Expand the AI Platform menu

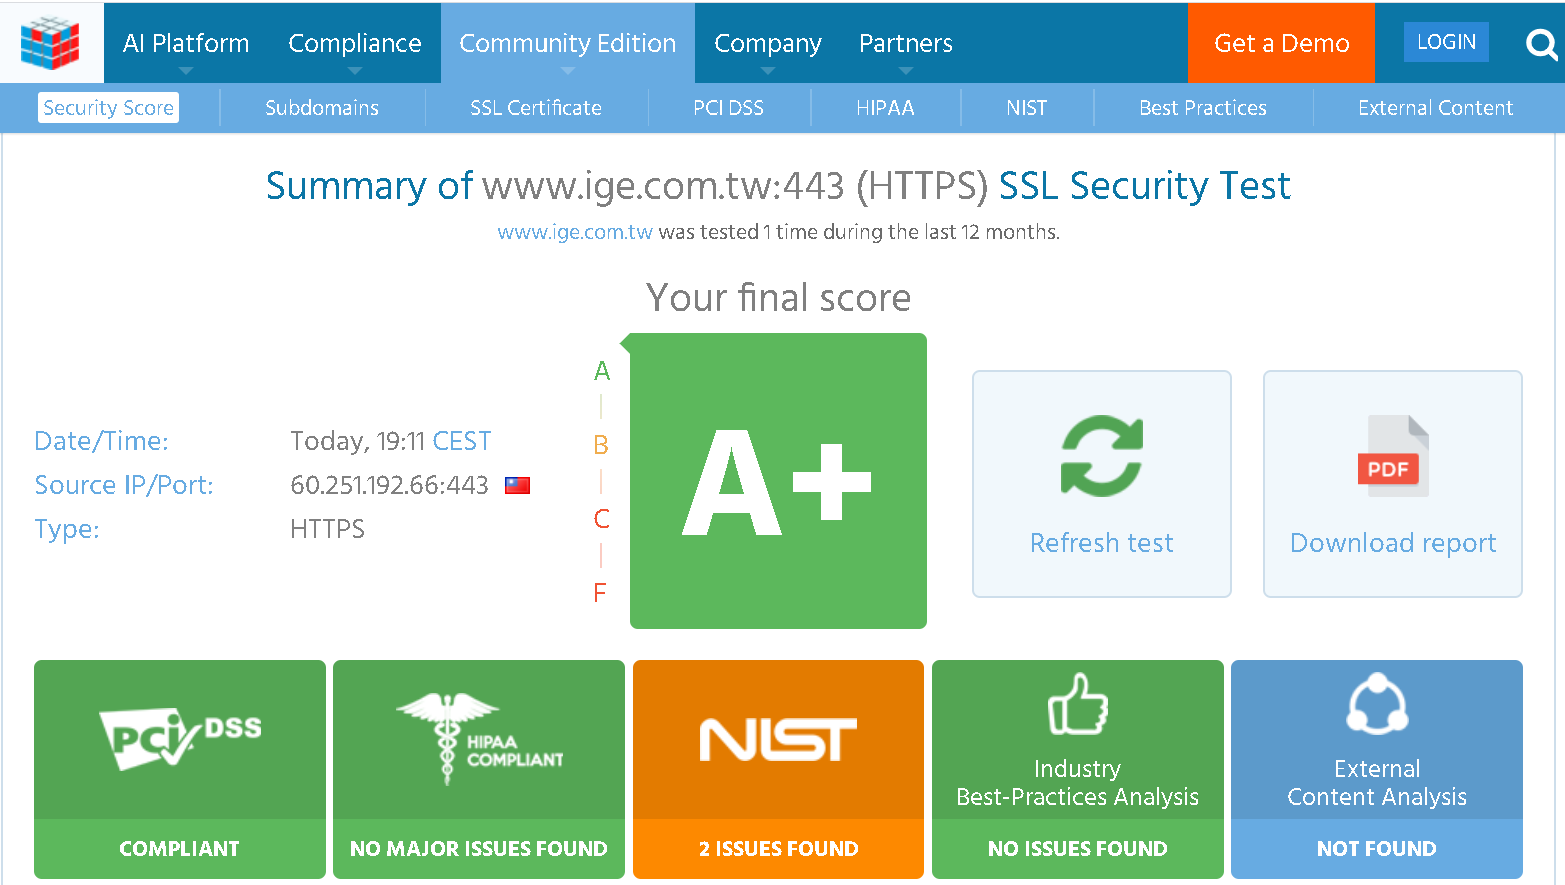(x=186, y=43)
